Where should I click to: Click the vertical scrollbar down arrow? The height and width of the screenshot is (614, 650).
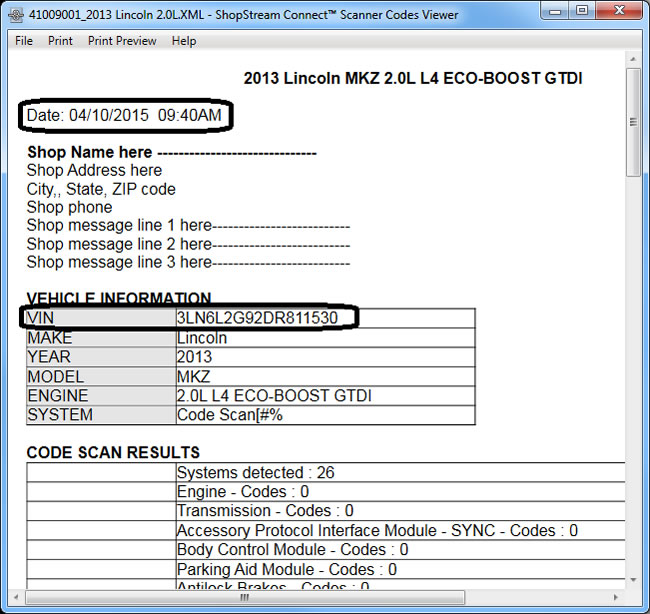[x=633, y=581]
